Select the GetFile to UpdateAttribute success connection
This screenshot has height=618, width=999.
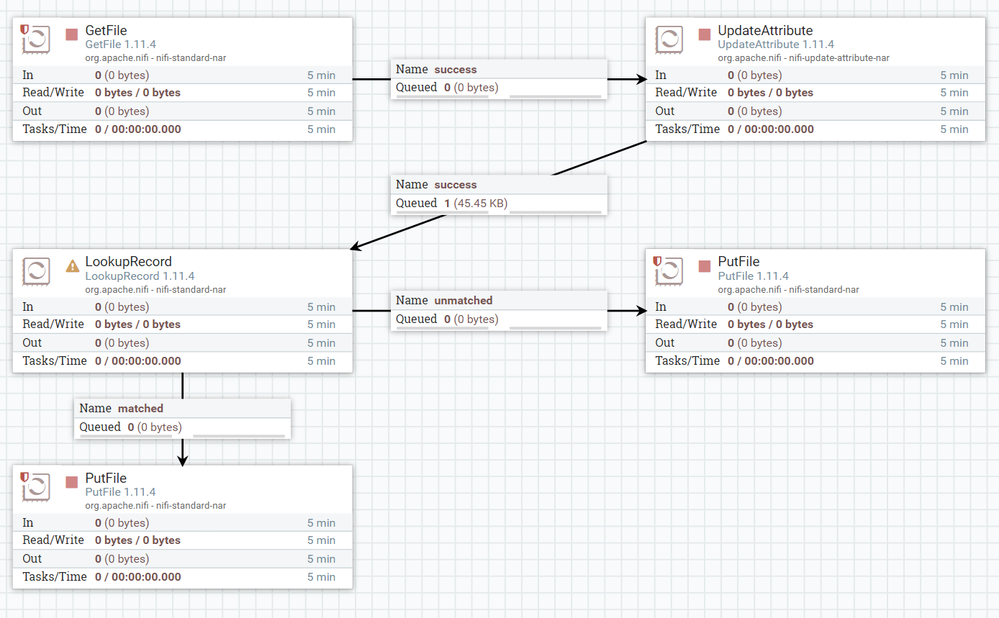[x=499, y=79]
